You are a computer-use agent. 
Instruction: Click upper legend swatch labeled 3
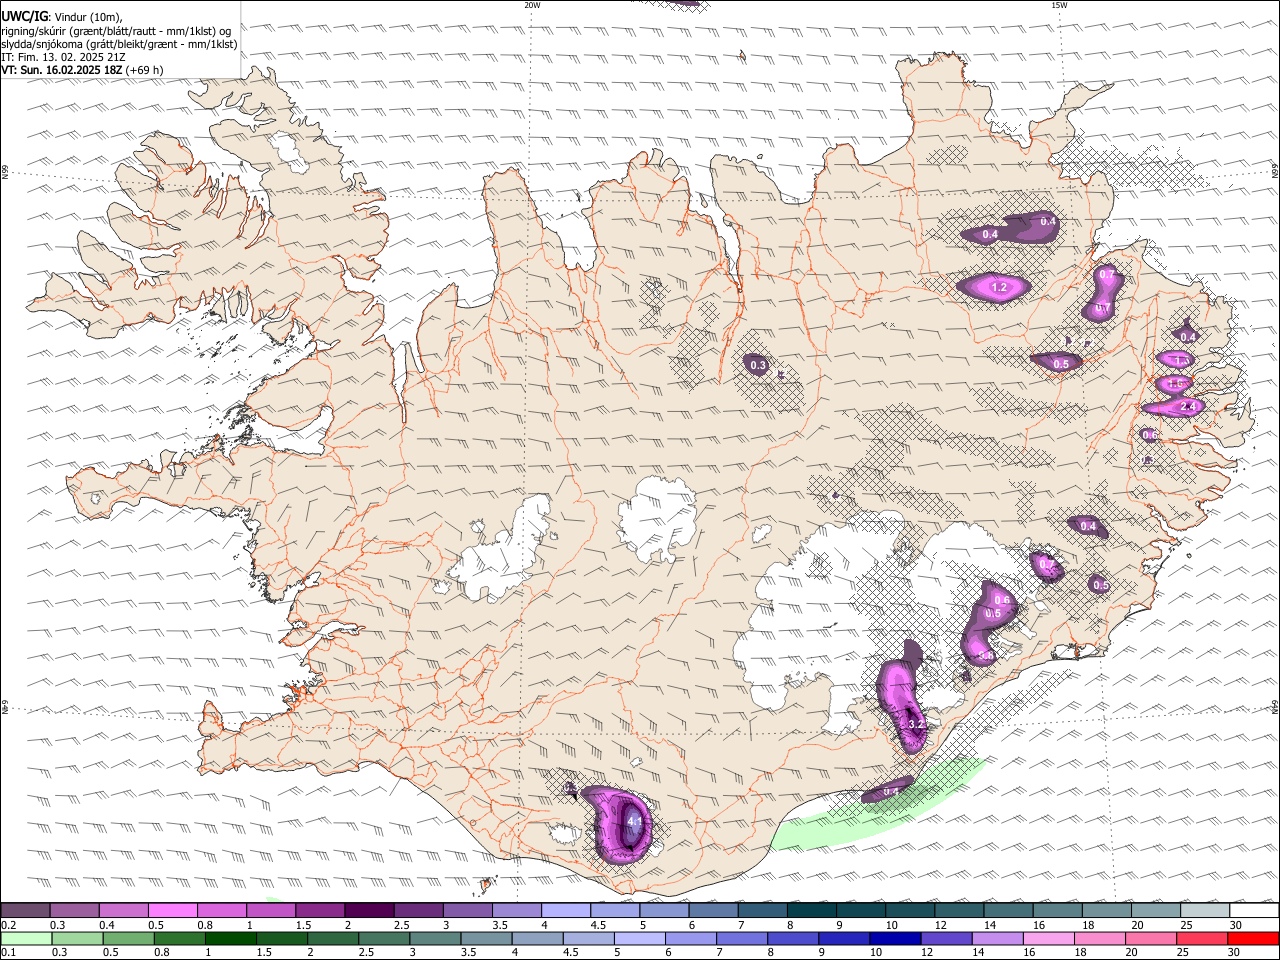pos(467,910)
